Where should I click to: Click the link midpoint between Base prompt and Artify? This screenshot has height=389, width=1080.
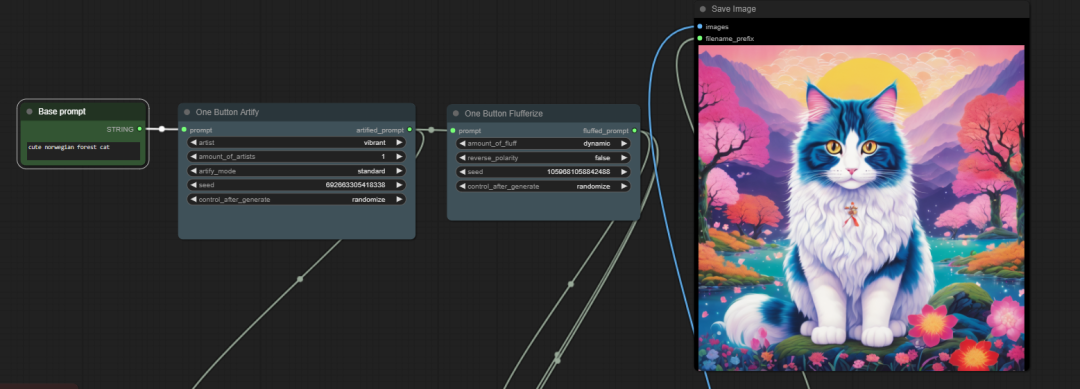tap(162, 129)
